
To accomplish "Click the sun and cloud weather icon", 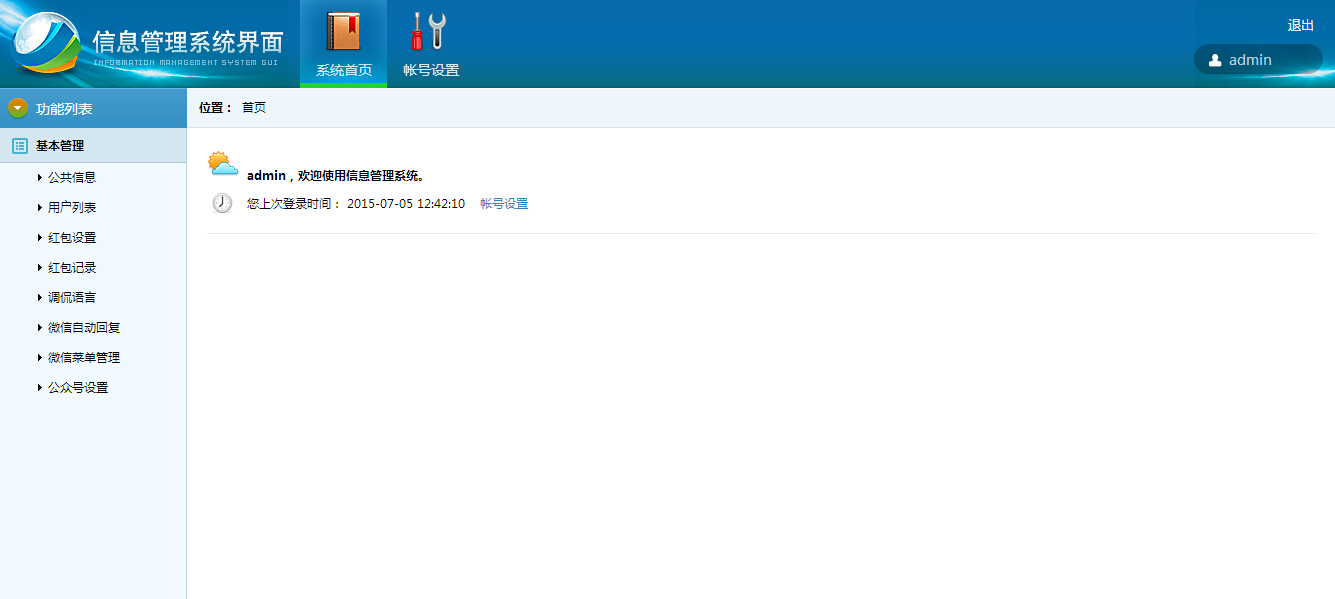I will [x=223, y=164].
